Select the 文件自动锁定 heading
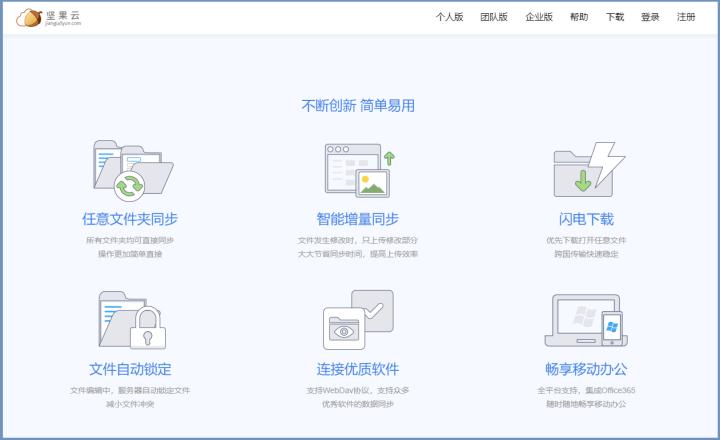The image size is (720, 440). point(130,369)
